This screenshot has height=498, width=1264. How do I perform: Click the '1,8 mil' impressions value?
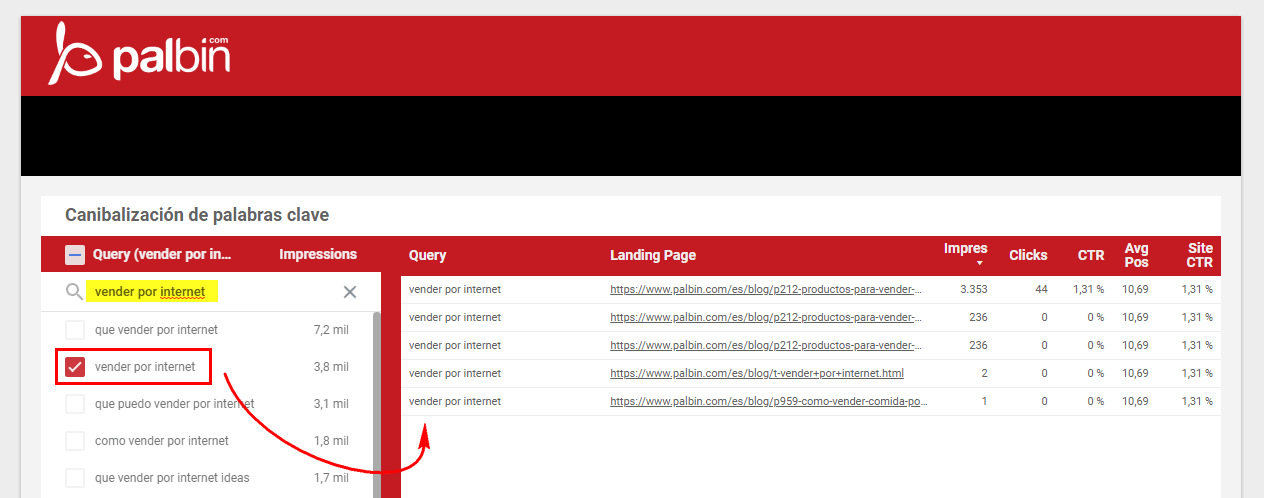(x=331, y=441)
